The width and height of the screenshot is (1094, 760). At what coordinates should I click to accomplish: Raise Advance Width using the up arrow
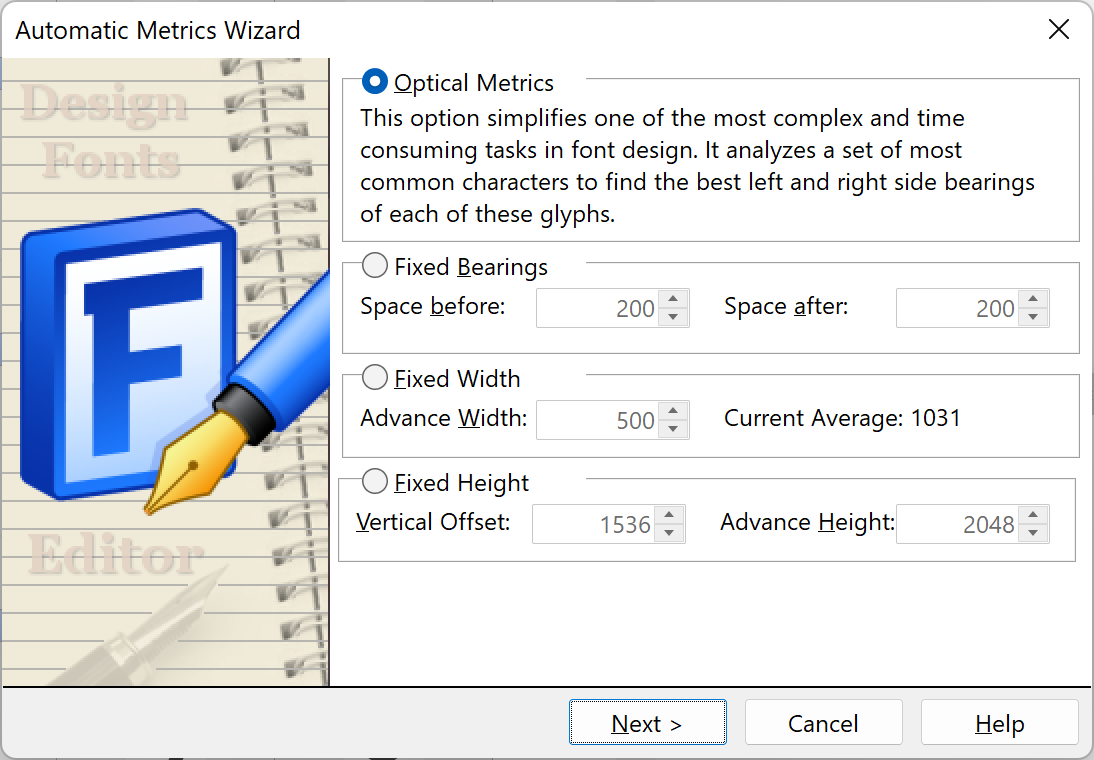673,410
